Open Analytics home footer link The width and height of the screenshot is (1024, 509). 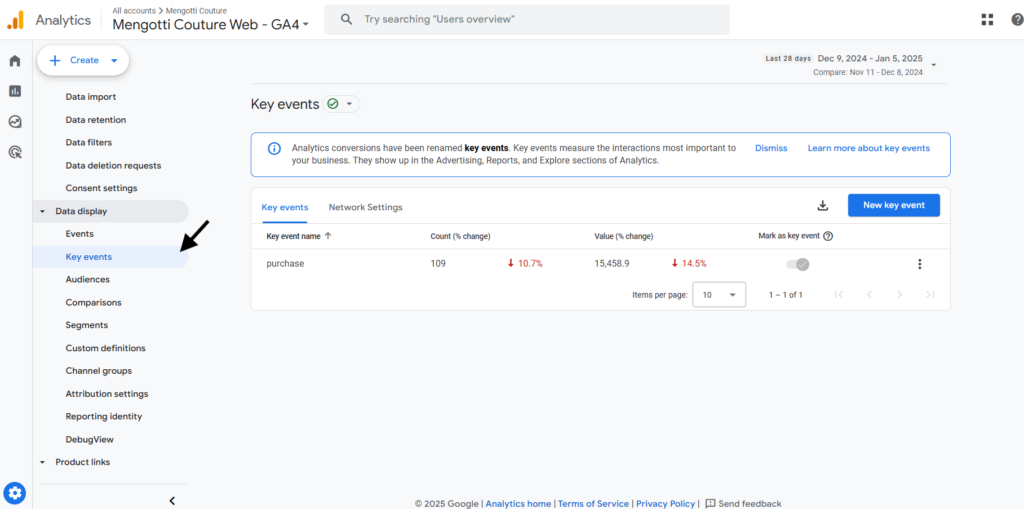[519, 504]
